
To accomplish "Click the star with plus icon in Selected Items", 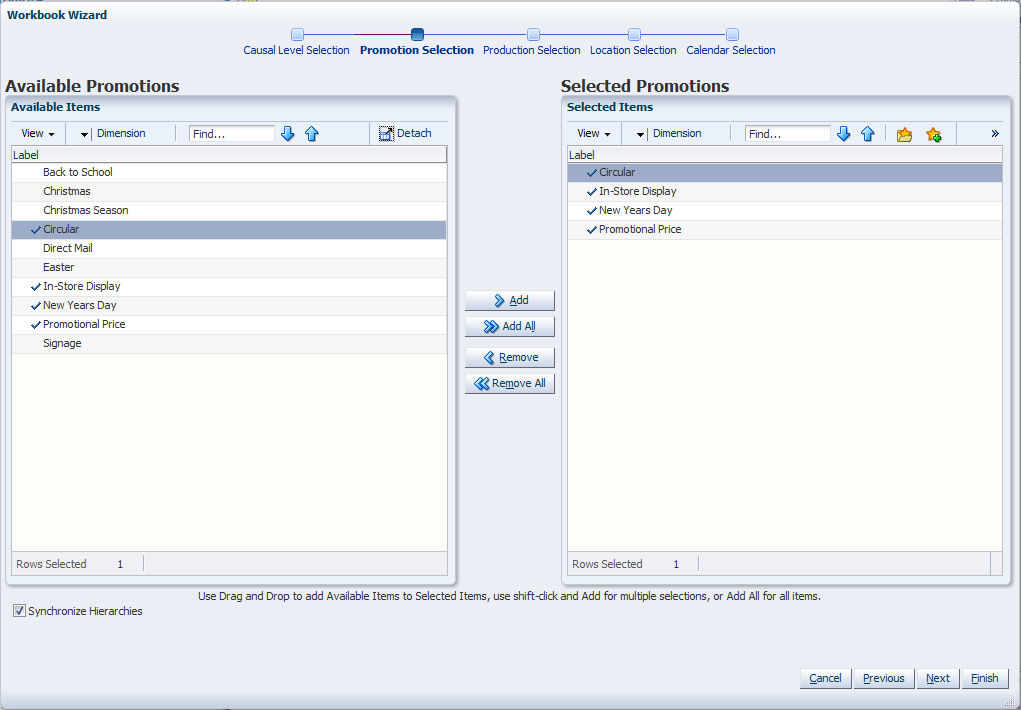I will [x=934, y=134].
